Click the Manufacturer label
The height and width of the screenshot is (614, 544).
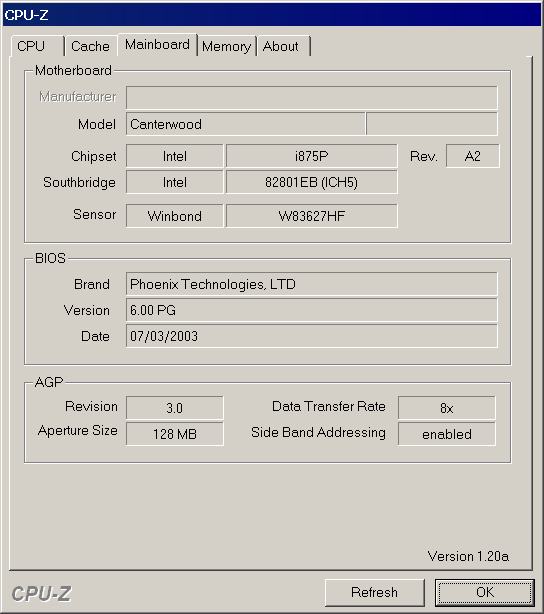pyautogui.click(x=78, y=96)
